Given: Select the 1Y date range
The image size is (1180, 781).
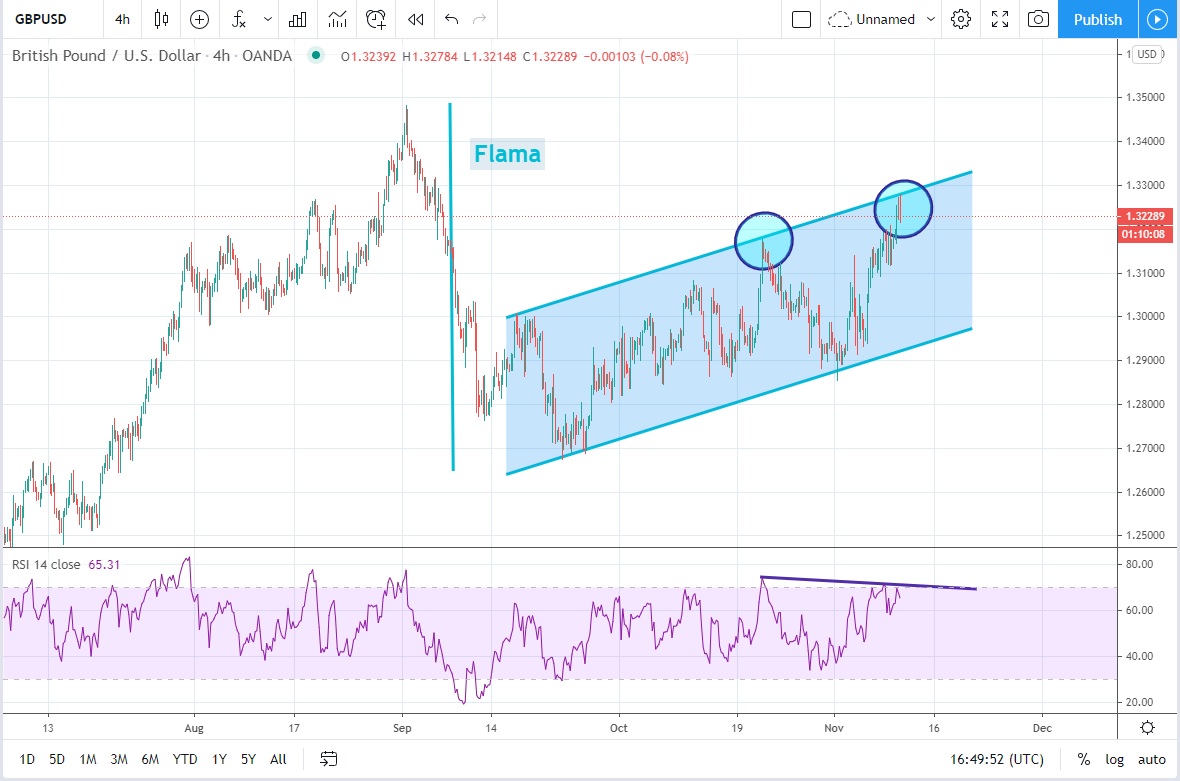Looking at the screenshot, I should pos(219,759).
